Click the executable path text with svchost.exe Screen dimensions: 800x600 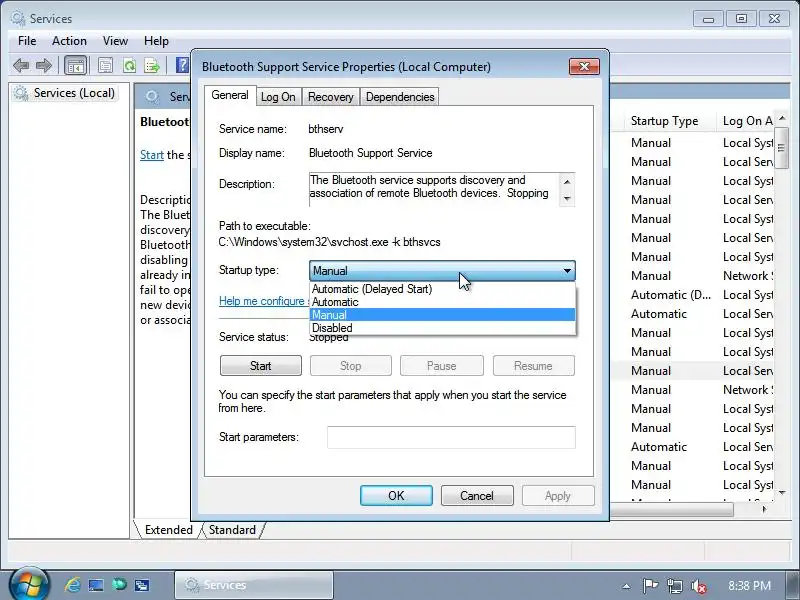(x=330, y=242)
